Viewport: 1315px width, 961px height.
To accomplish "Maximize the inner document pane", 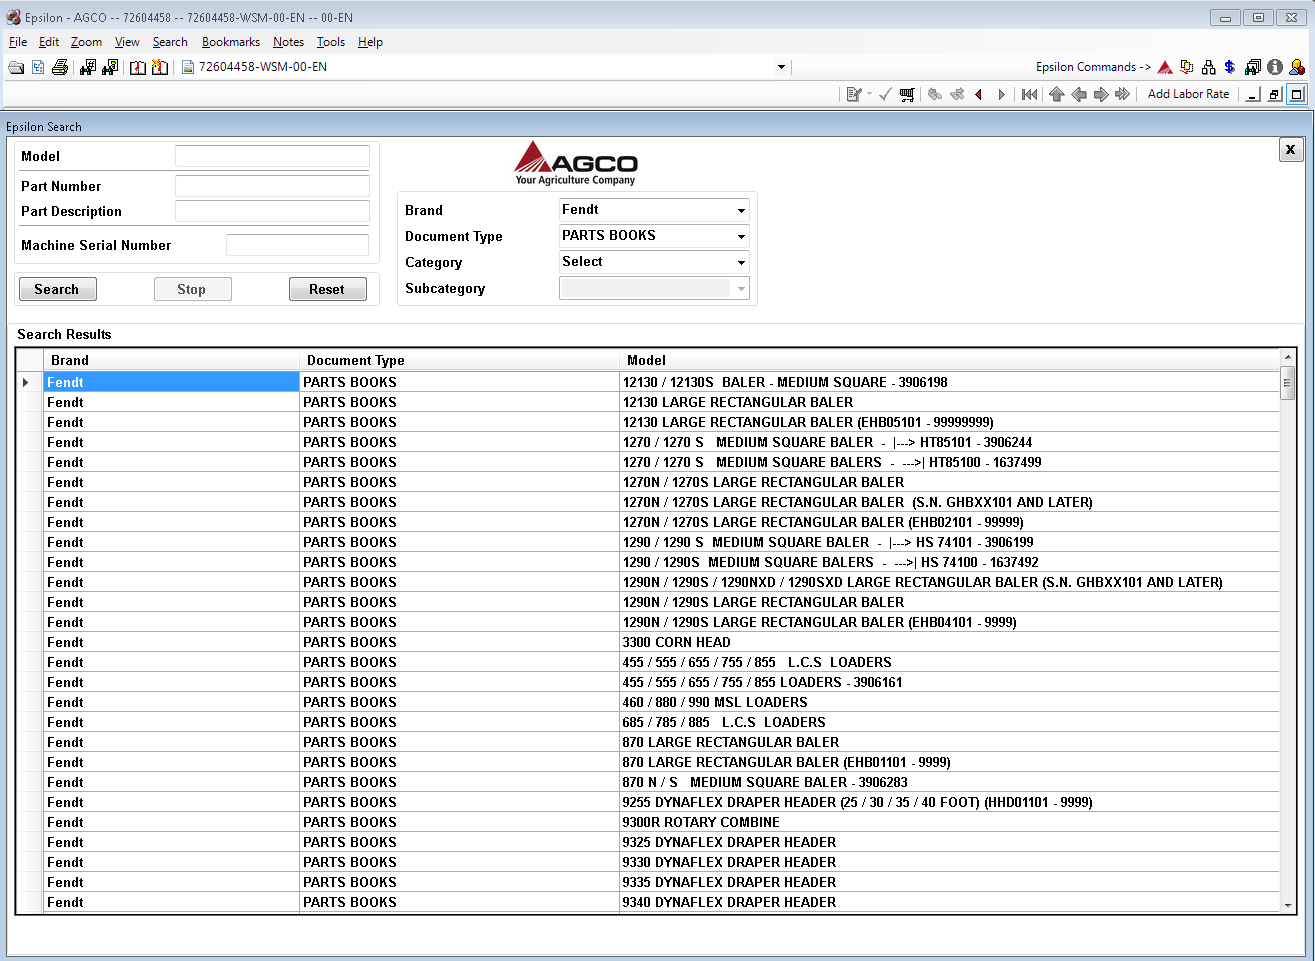I will click(1297, 94).
